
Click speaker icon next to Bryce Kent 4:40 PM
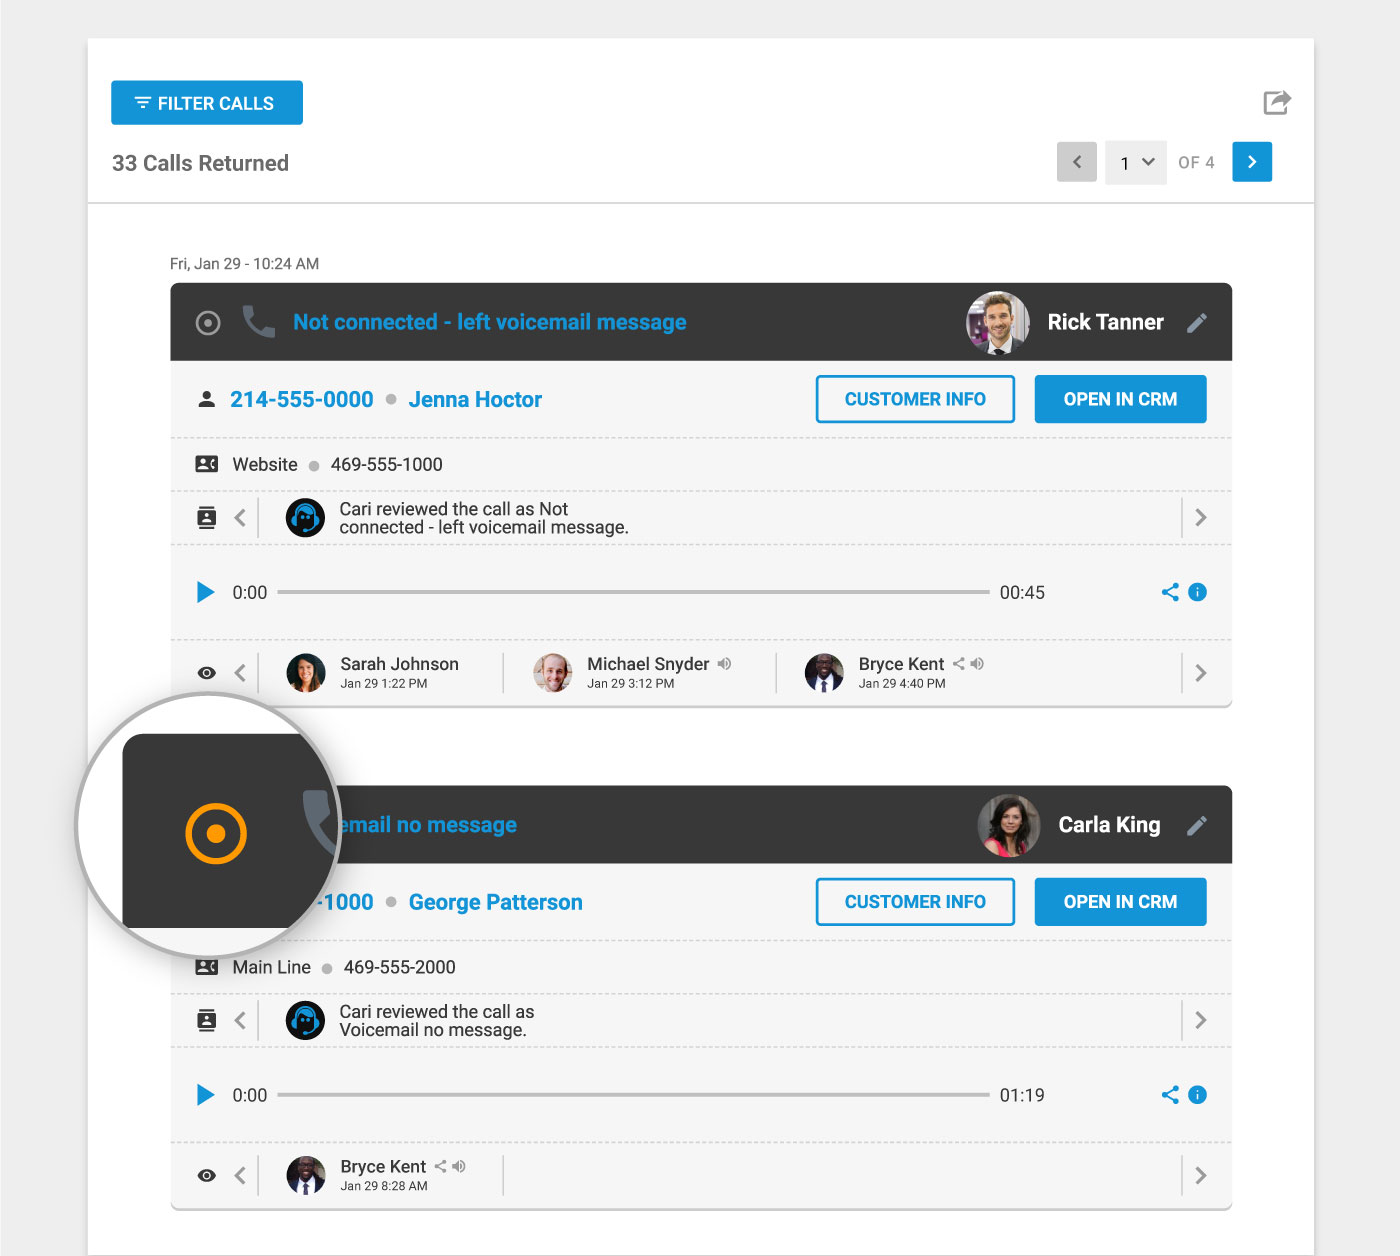click(x=977, y=663)
